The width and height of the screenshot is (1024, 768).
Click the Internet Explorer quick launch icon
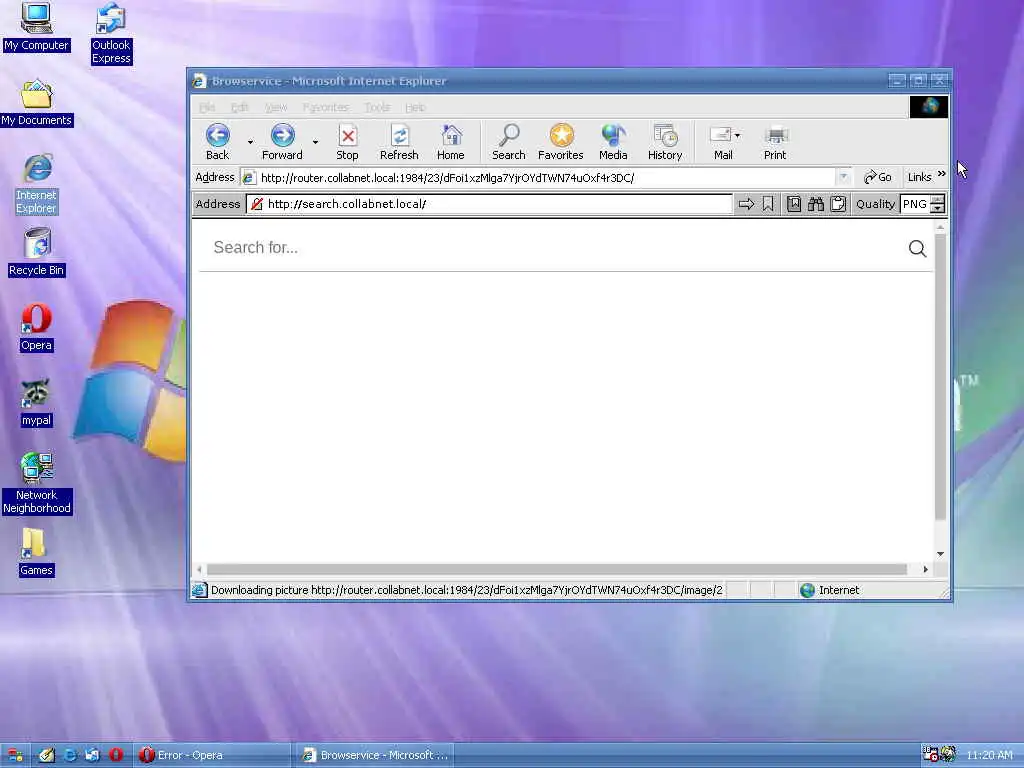[x=69, y=755]
